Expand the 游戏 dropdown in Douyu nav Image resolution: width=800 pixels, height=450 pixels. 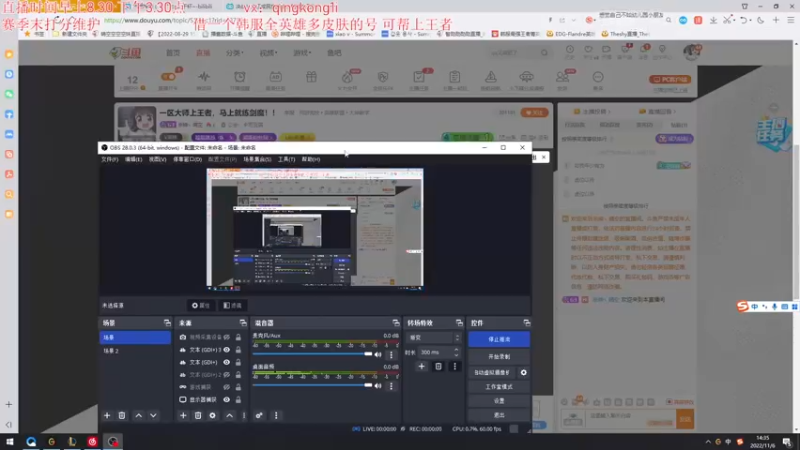pos(302,53)
